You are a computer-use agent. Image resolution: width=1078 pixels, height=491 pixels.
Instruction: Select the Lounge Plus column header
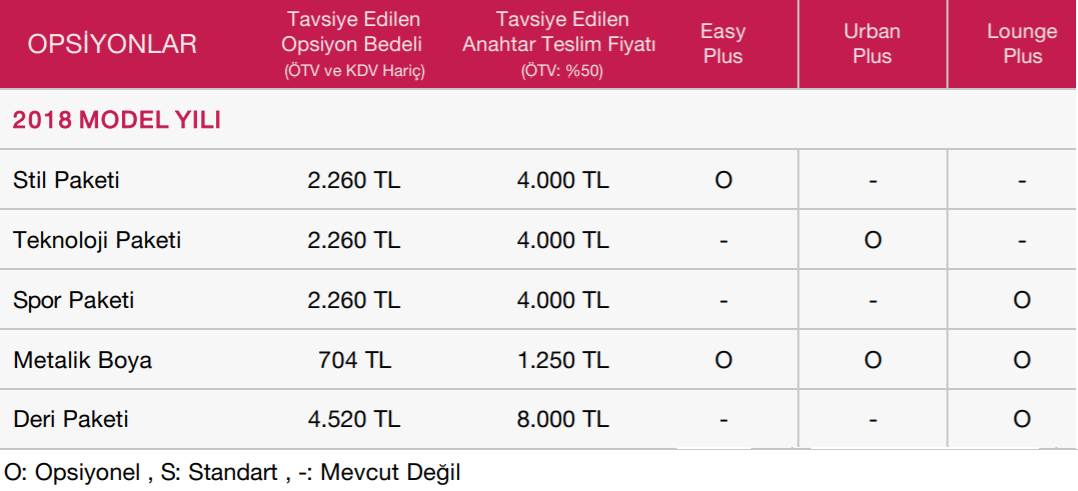tap(1022, 43)
